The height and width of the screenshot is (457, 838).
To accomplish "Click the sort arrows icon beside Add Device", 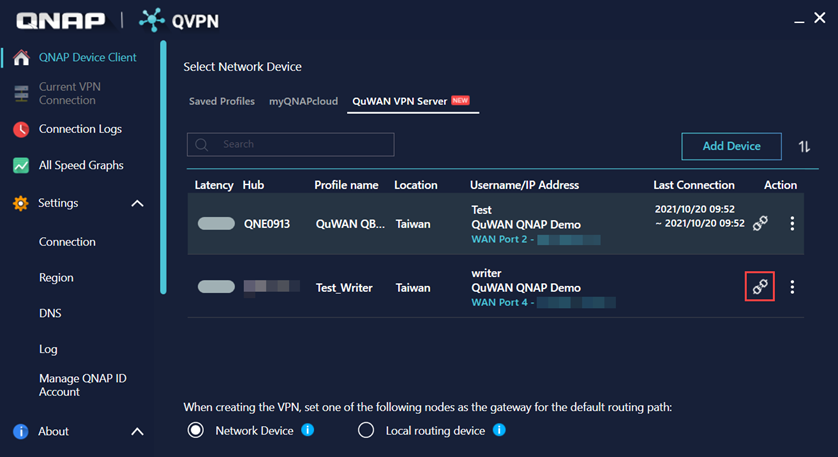I will coord(804,146).
